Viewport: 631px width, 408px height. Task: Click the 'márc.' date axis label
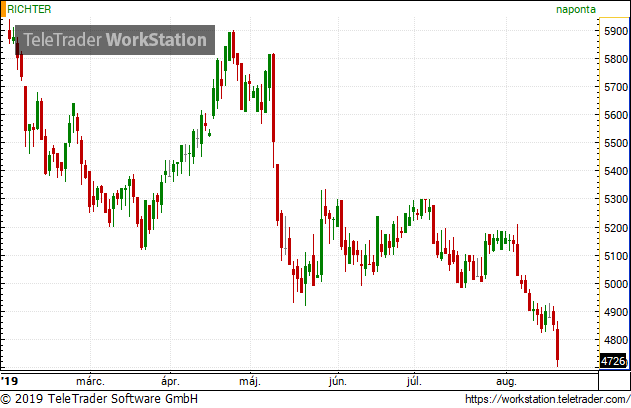click(x=90, y=381)
